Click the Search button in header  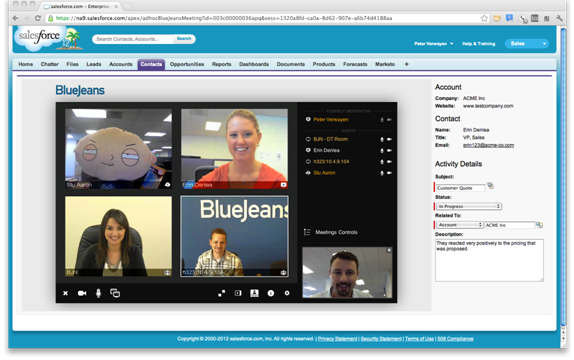click(184, 39)
